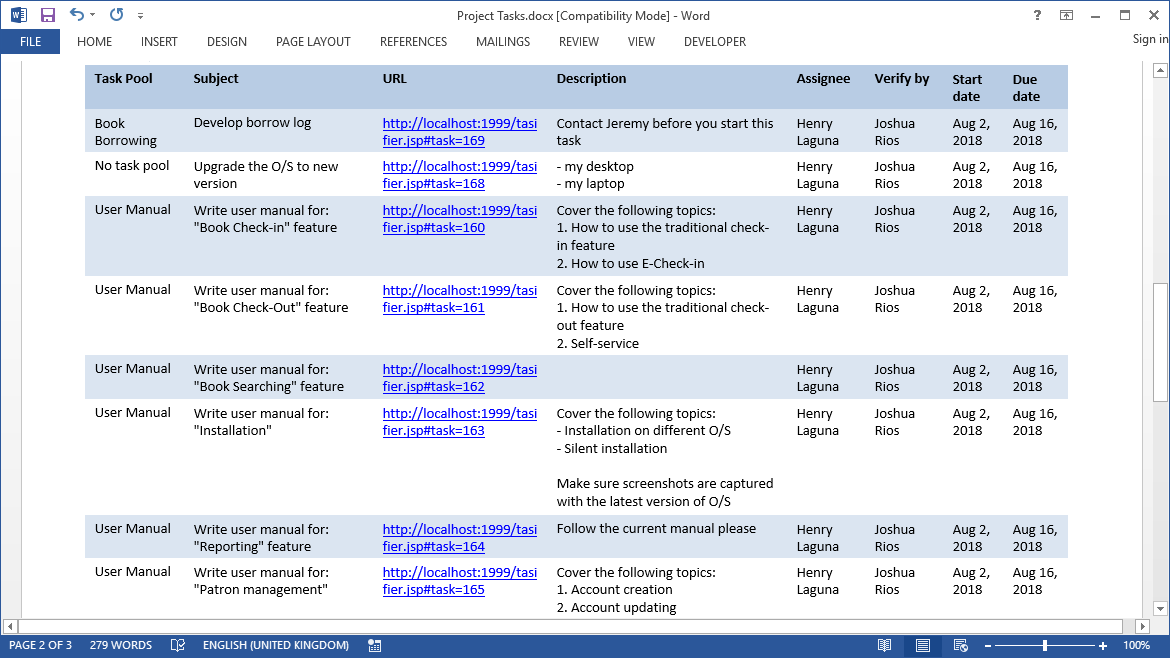This screenshot has height=658, width=1170.
Task: Click the Task Pool column header
Action: click(123, 78)
